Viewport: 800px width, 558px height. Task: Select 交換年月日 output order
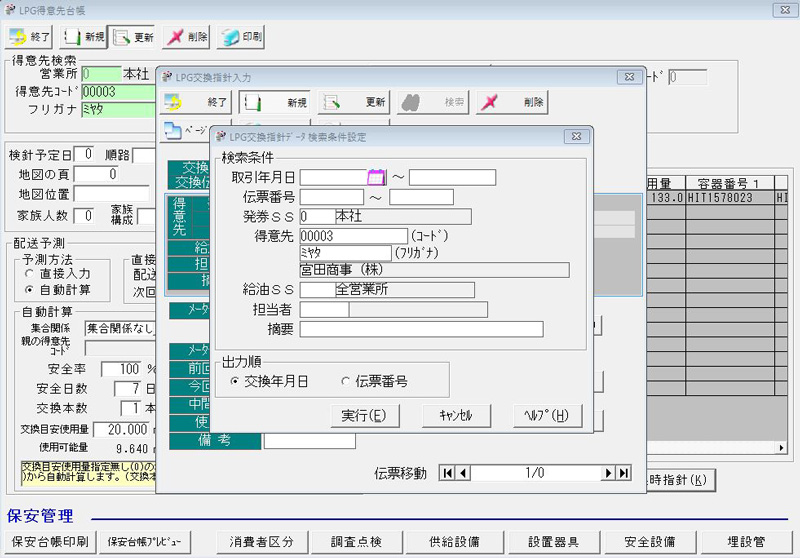pyautogui.click(x=234, y=381)
